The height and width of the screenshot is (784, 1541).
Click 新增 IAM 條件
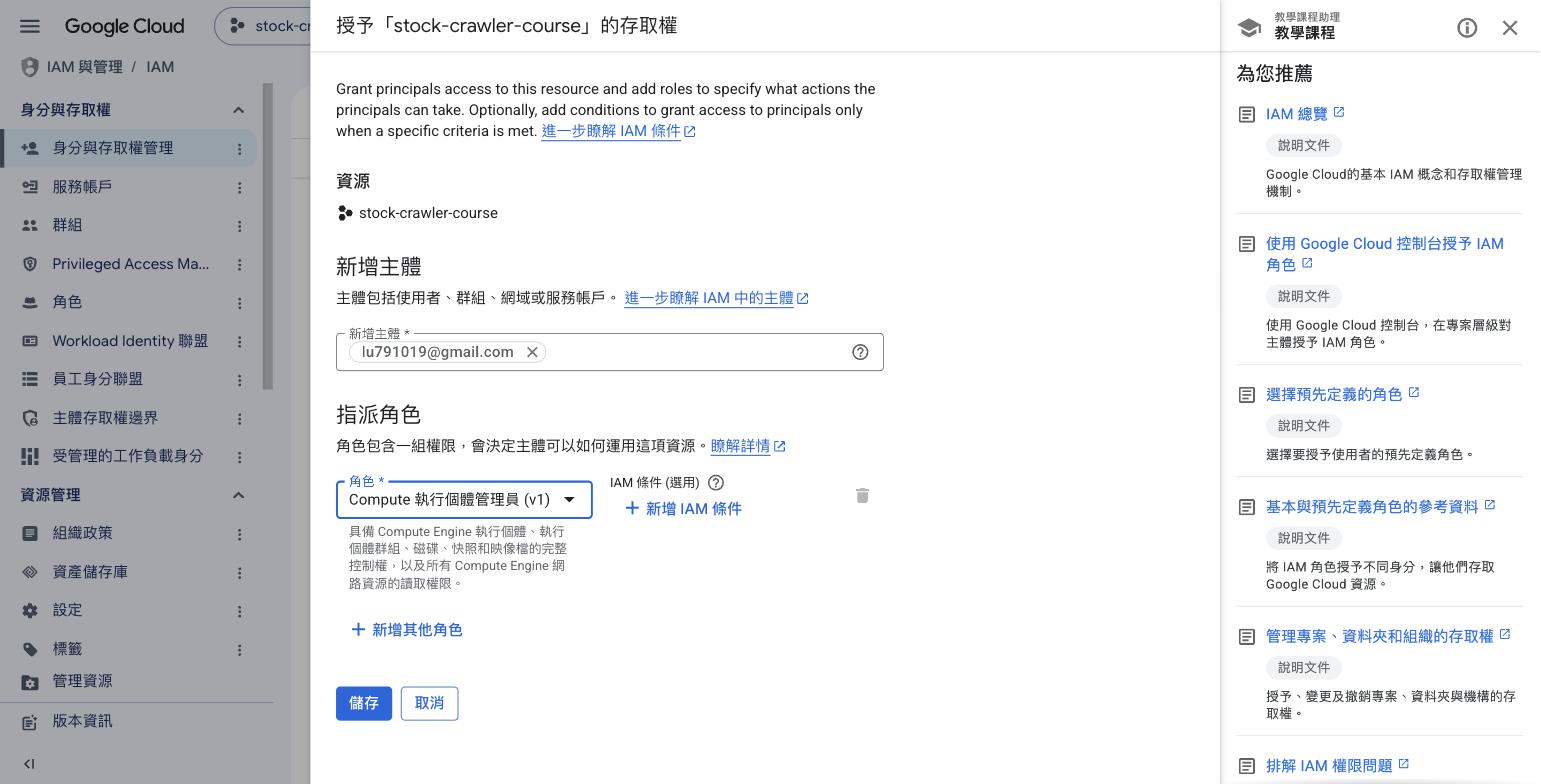tap(683, 508)
